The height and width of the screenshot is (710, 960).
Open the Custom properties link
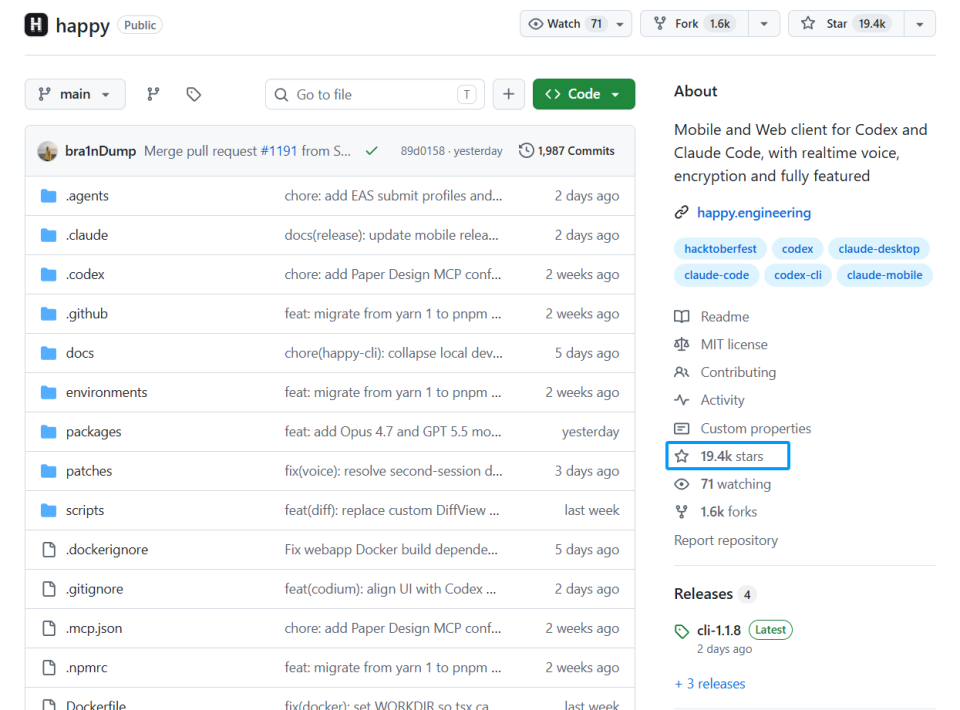(x=756, y=428)
